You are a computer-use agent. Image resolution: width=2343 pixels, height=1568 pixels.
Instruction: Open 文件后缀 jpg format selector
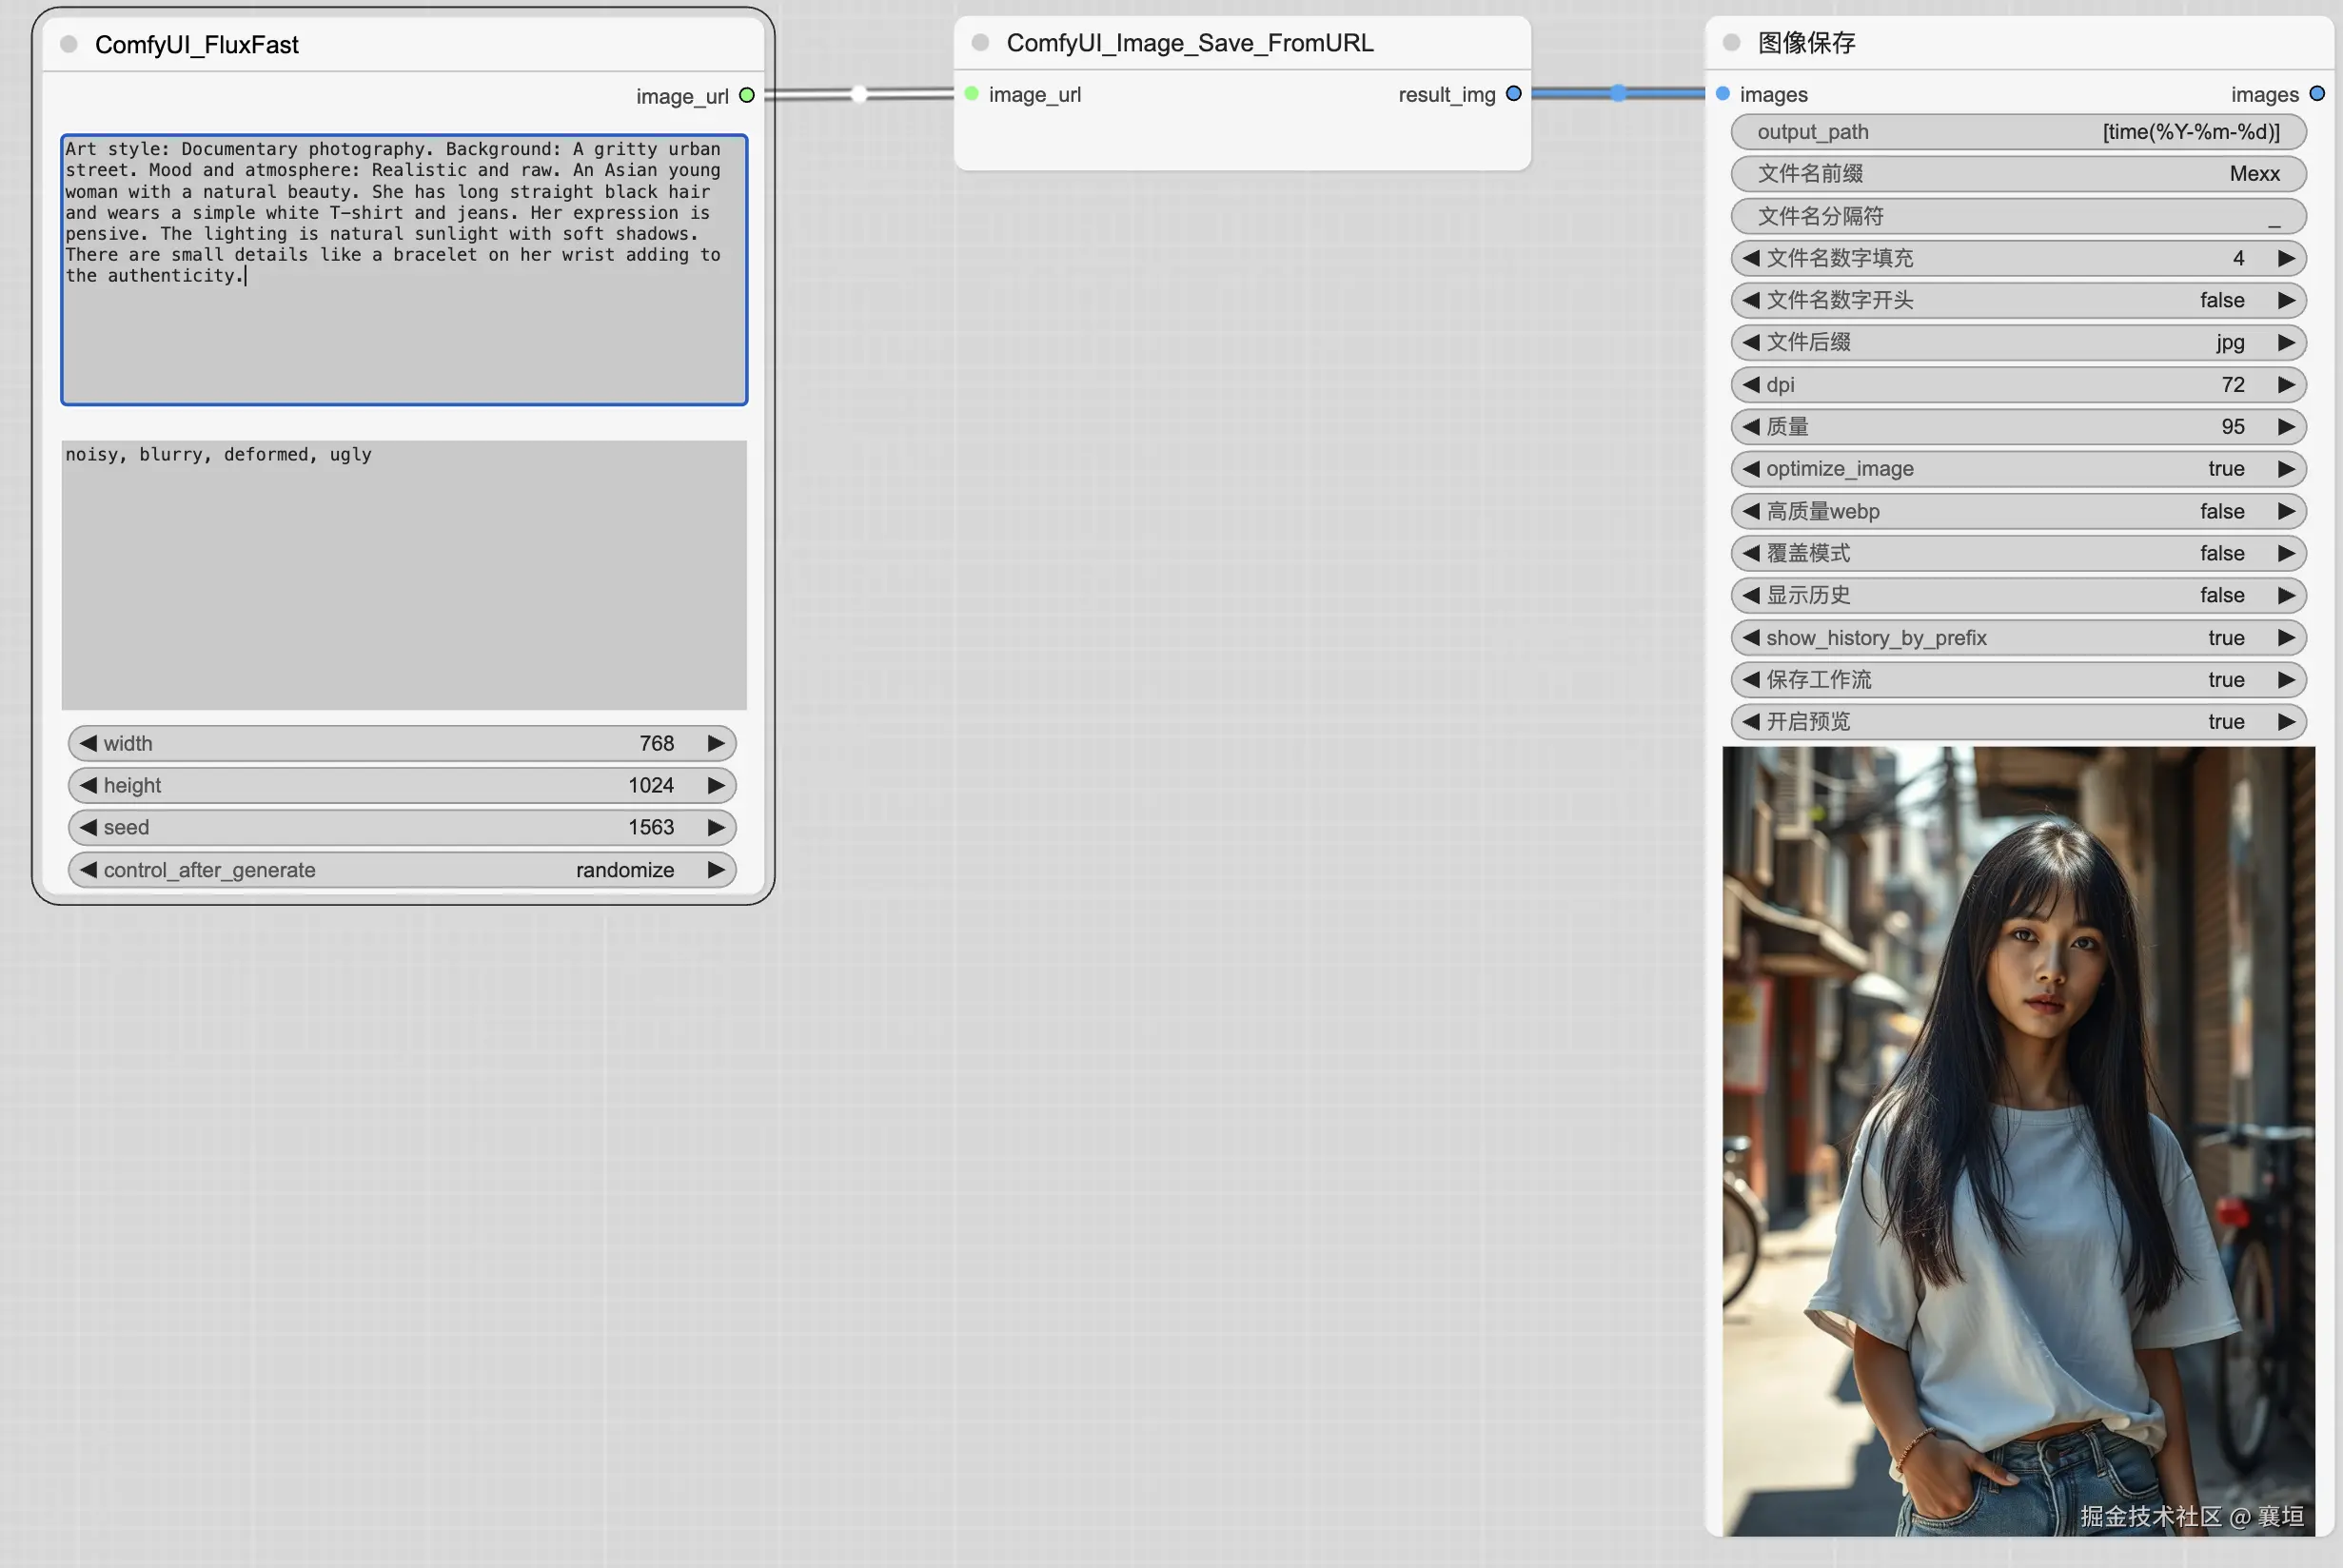(2017, 343)
